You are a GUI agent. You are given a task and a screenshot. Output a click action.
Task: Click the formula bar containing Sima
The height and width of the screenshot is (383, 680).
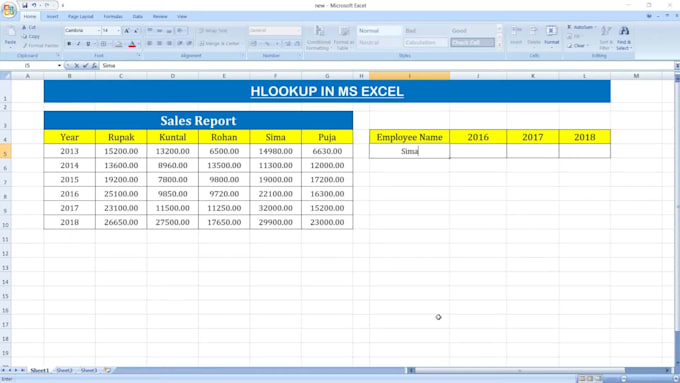click(x=386, y=65)
